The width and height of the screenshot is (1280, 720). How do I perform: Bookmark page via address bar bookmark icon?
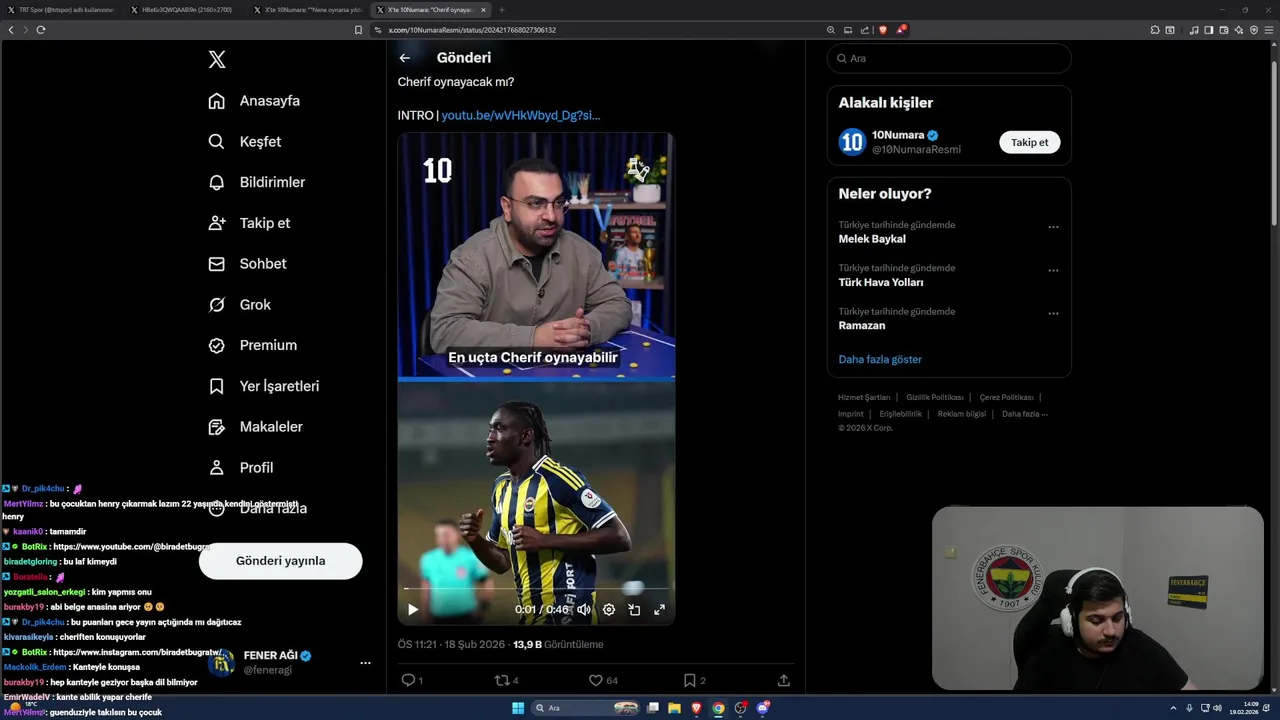[x=358, y=30]
